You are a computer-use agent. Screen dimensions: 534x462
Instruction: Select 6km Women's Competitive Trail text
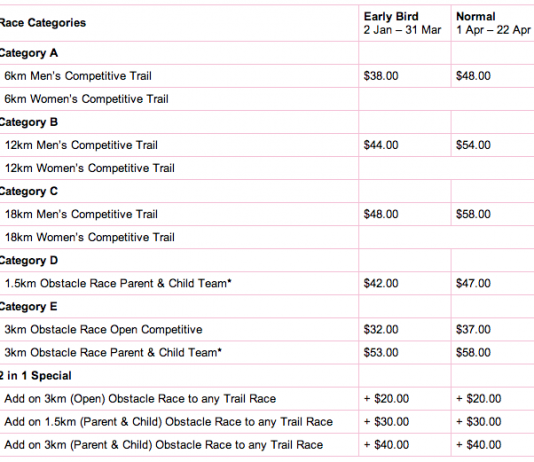point(86,99)
